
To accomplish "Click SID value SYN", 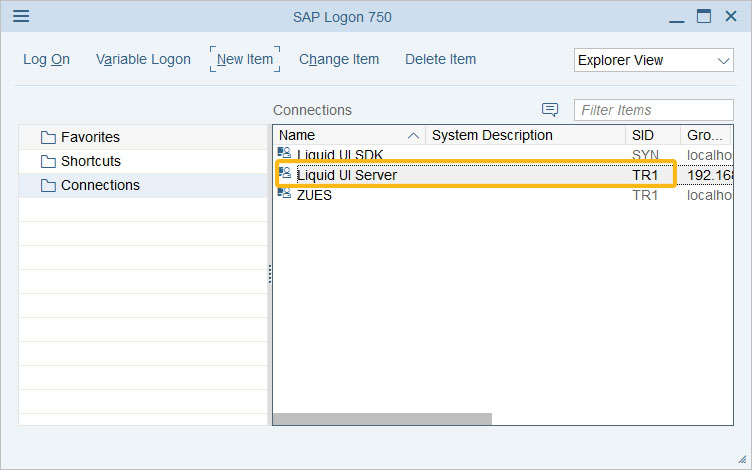I will 645,155.
